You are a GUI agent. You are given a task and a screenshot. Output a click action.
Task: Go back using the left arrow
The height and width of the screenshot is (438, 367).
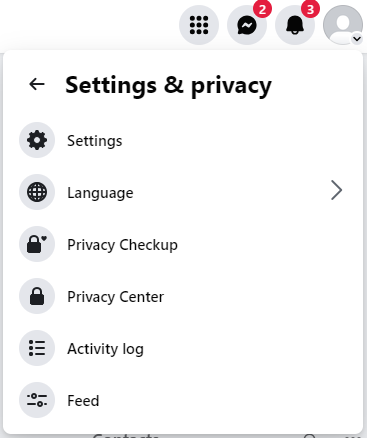37,84
